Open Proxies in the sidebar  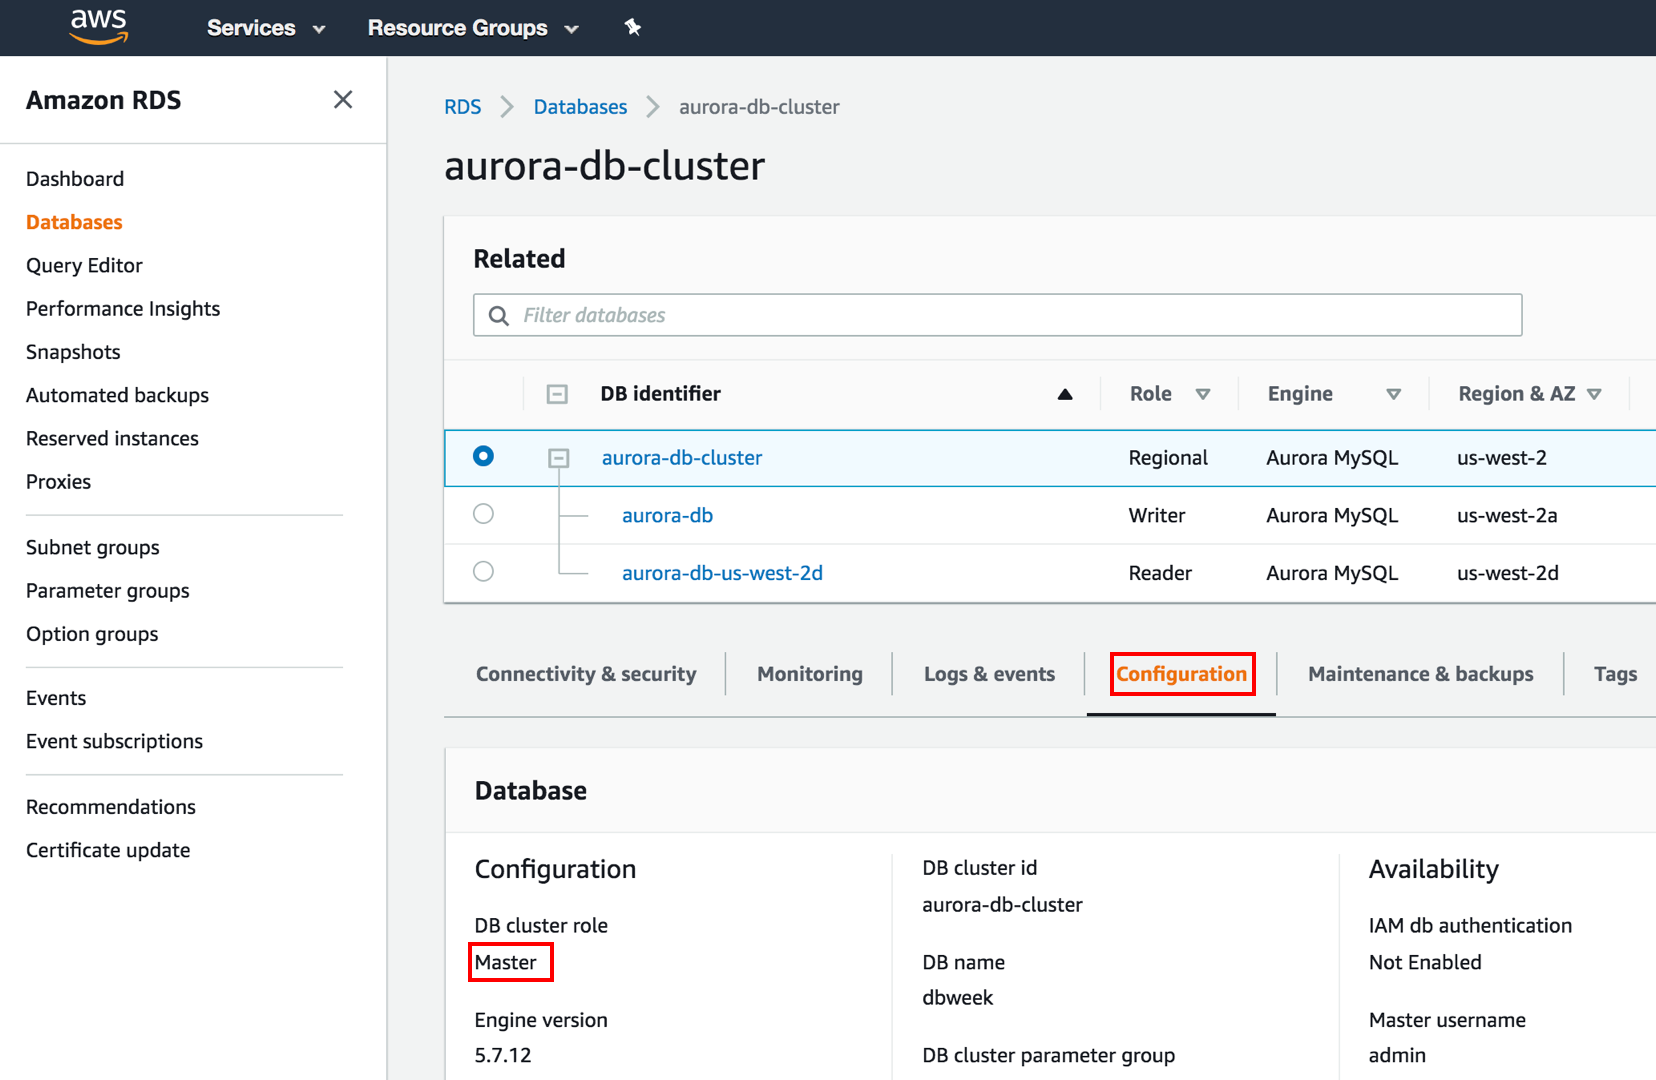click(x=58, y=481)
